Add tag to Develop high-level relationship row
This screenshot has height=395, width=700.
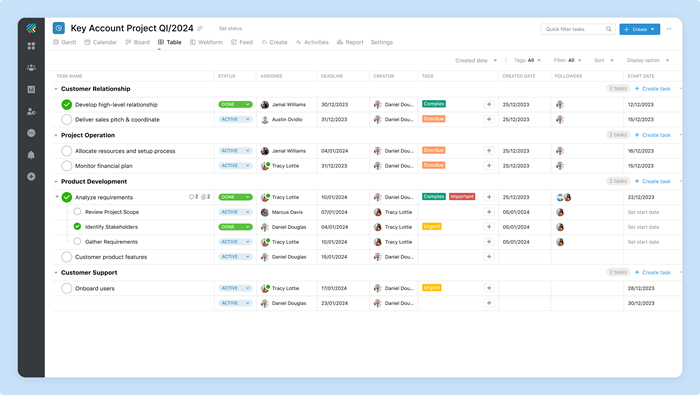tap(489, 104)
